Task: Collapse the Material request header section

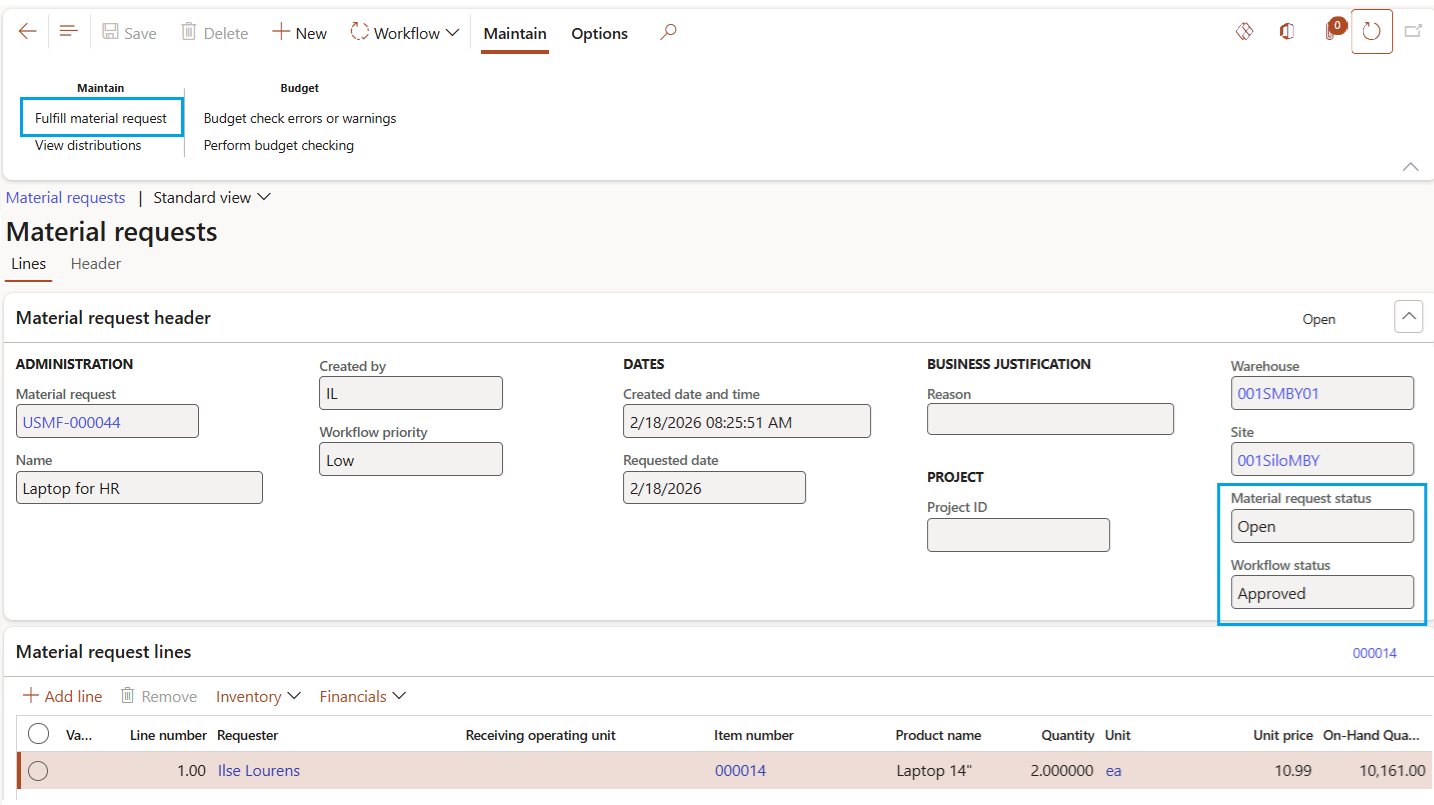Action: (x=1408, y=318)
